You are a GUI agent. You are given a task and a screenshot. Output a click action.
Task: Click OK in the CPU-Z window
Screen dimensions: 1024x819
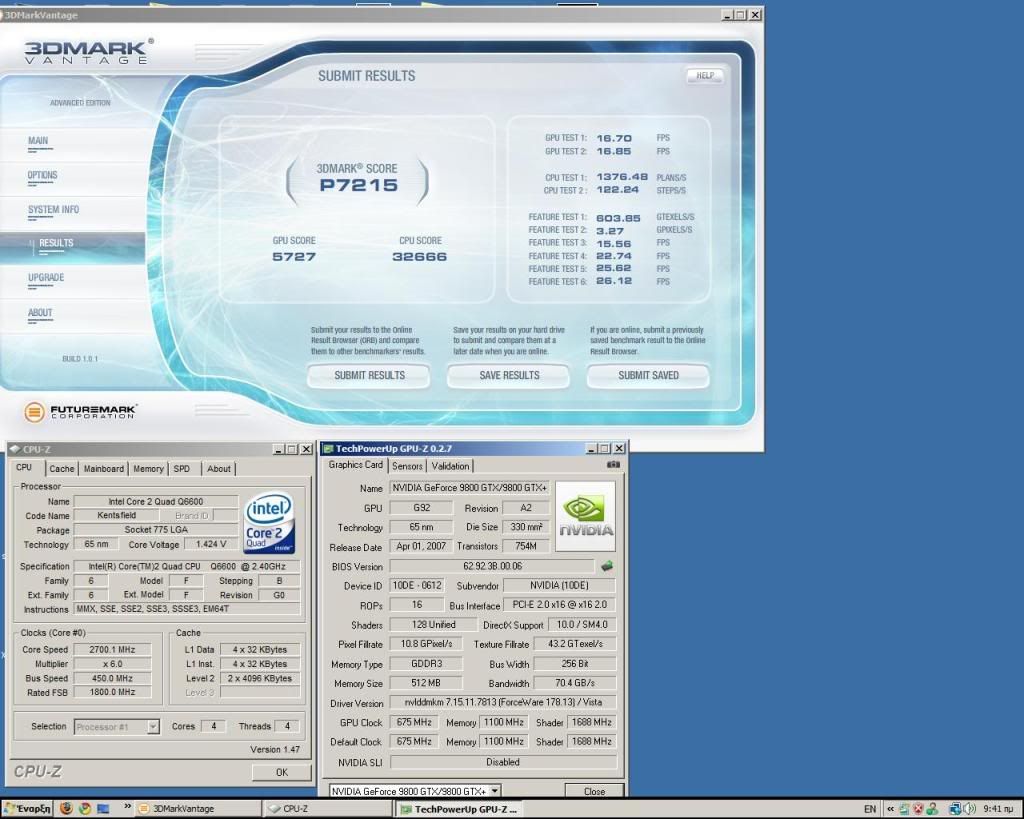pos(281,772)
